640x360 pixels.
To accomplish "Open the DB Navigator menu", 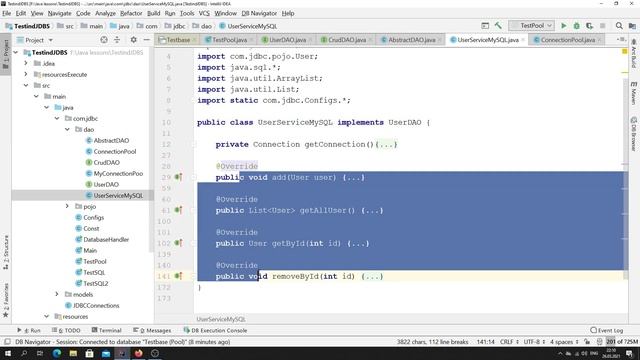I will coord(259,13).
